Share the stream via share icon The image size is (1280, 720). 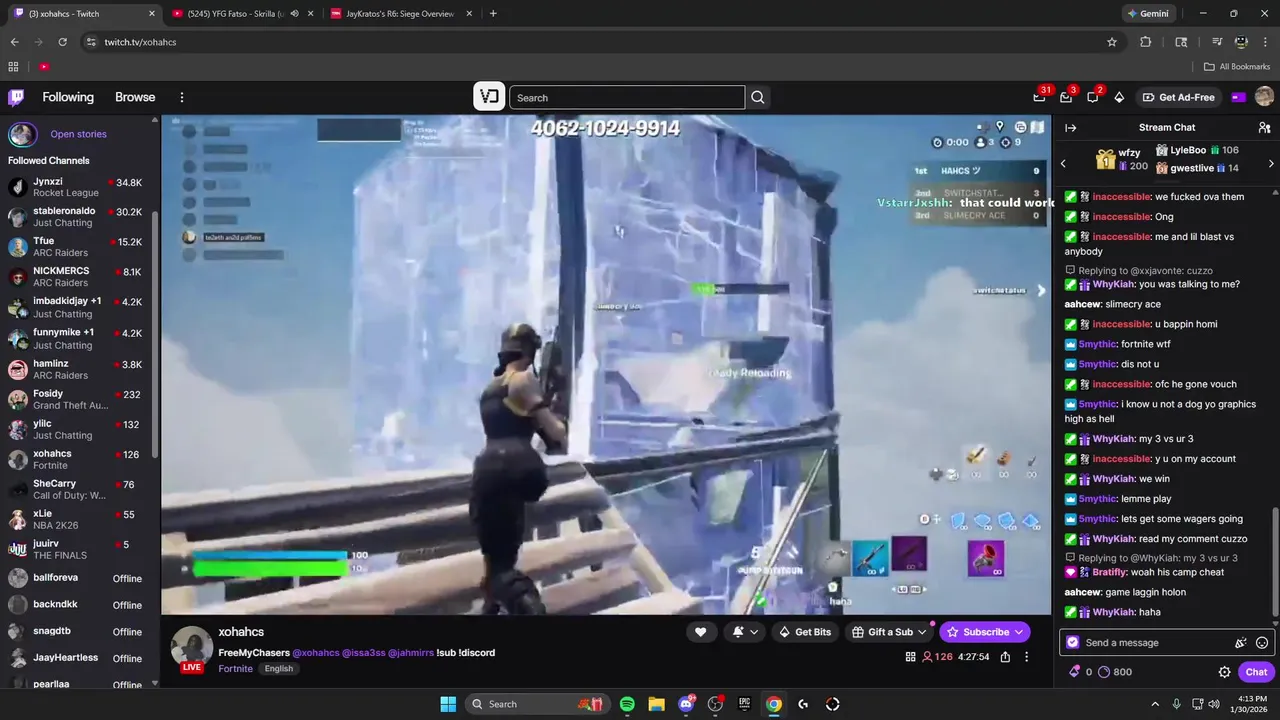tap(1005, 657)
